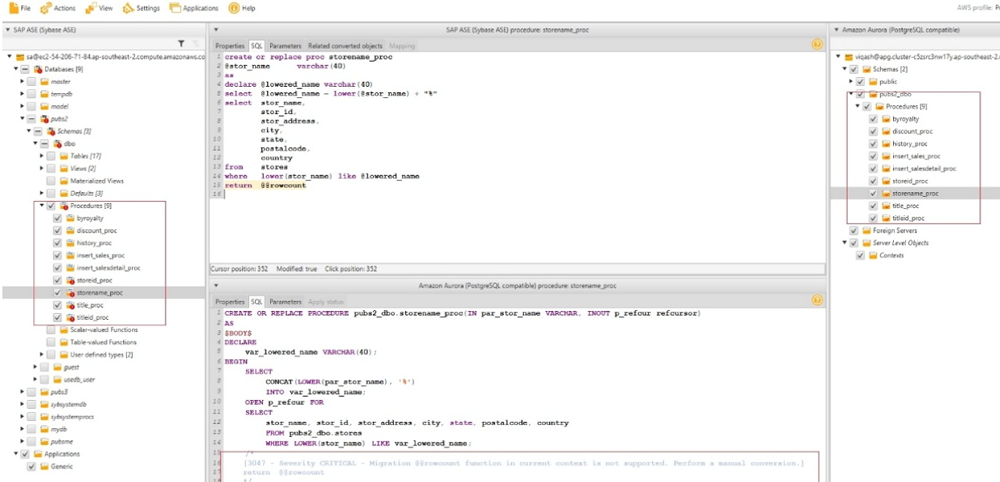Check the Tables [17] checkbox
Viewport: 1000px width, 482px height.
pos(50,156)
